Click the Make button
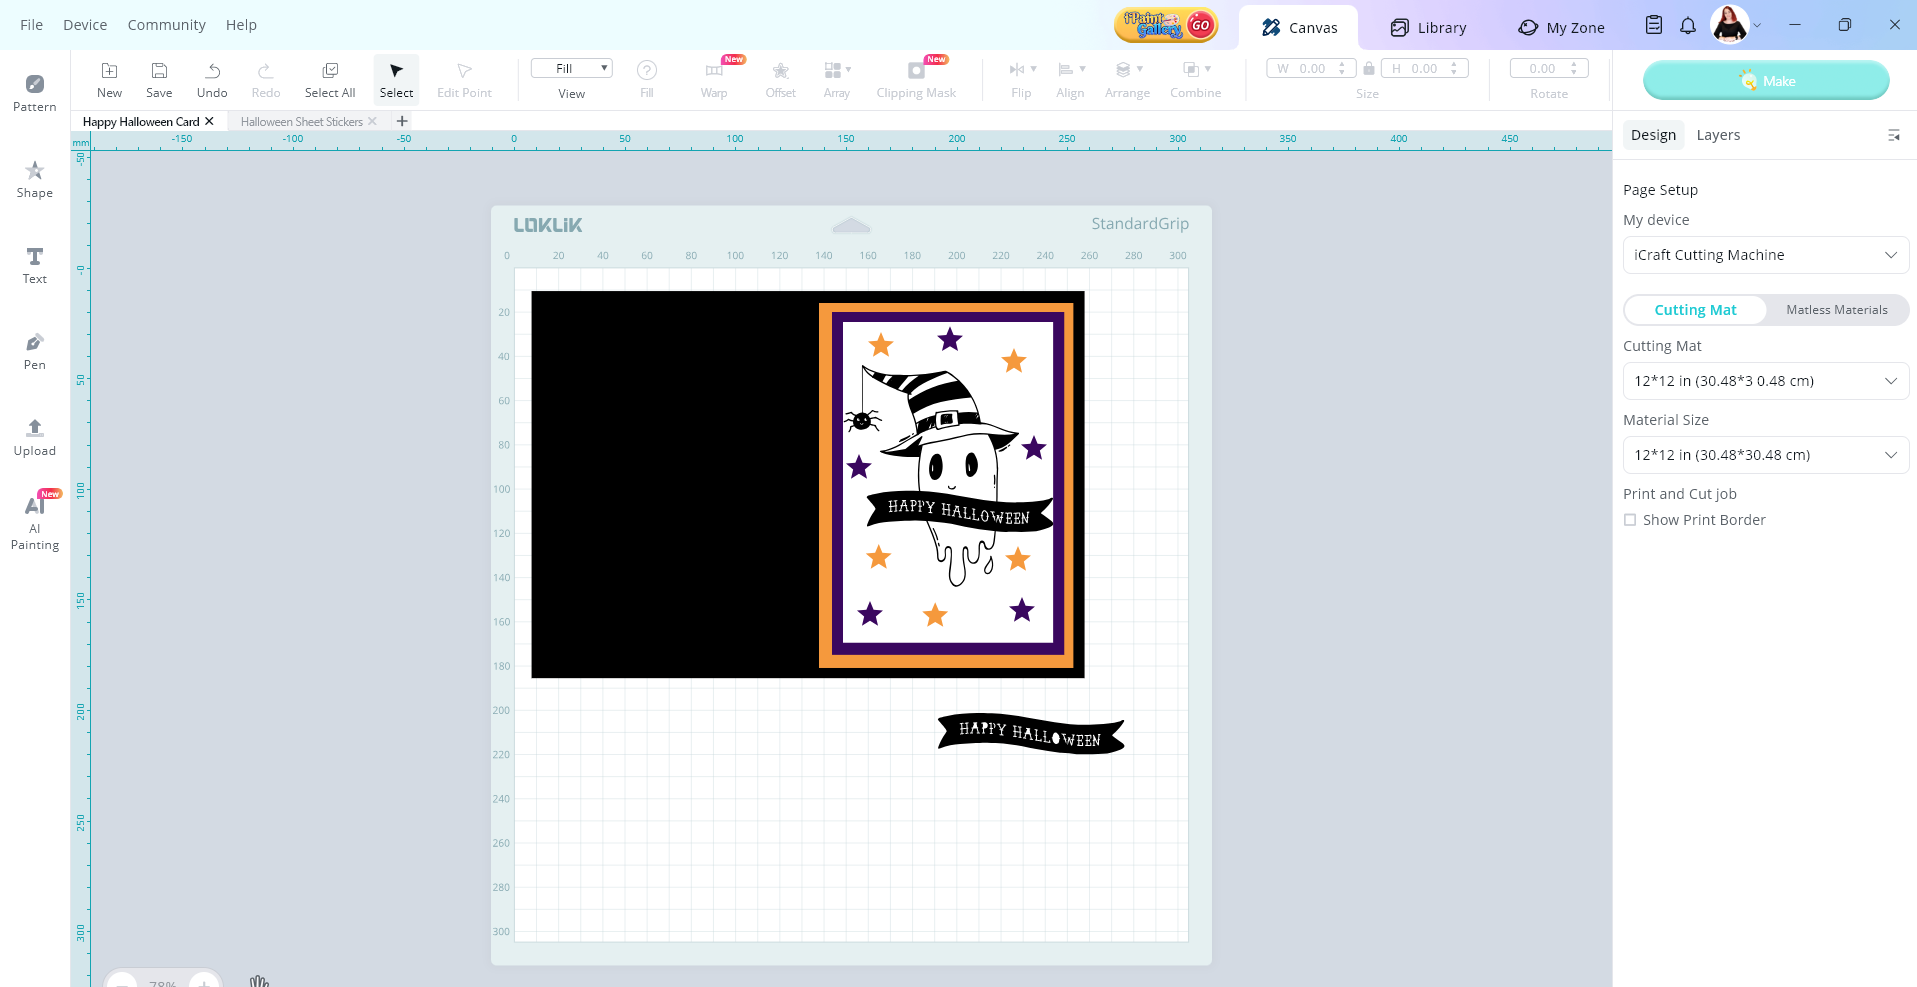Viewport: 1917px width, 987px height. (x=1766, y=80)
